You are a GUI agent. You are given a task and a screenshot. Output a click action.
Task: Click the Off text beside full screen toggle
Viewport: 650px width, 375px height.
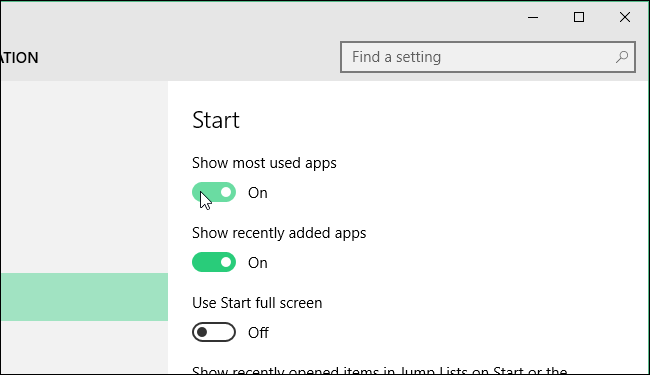[258, 333]
